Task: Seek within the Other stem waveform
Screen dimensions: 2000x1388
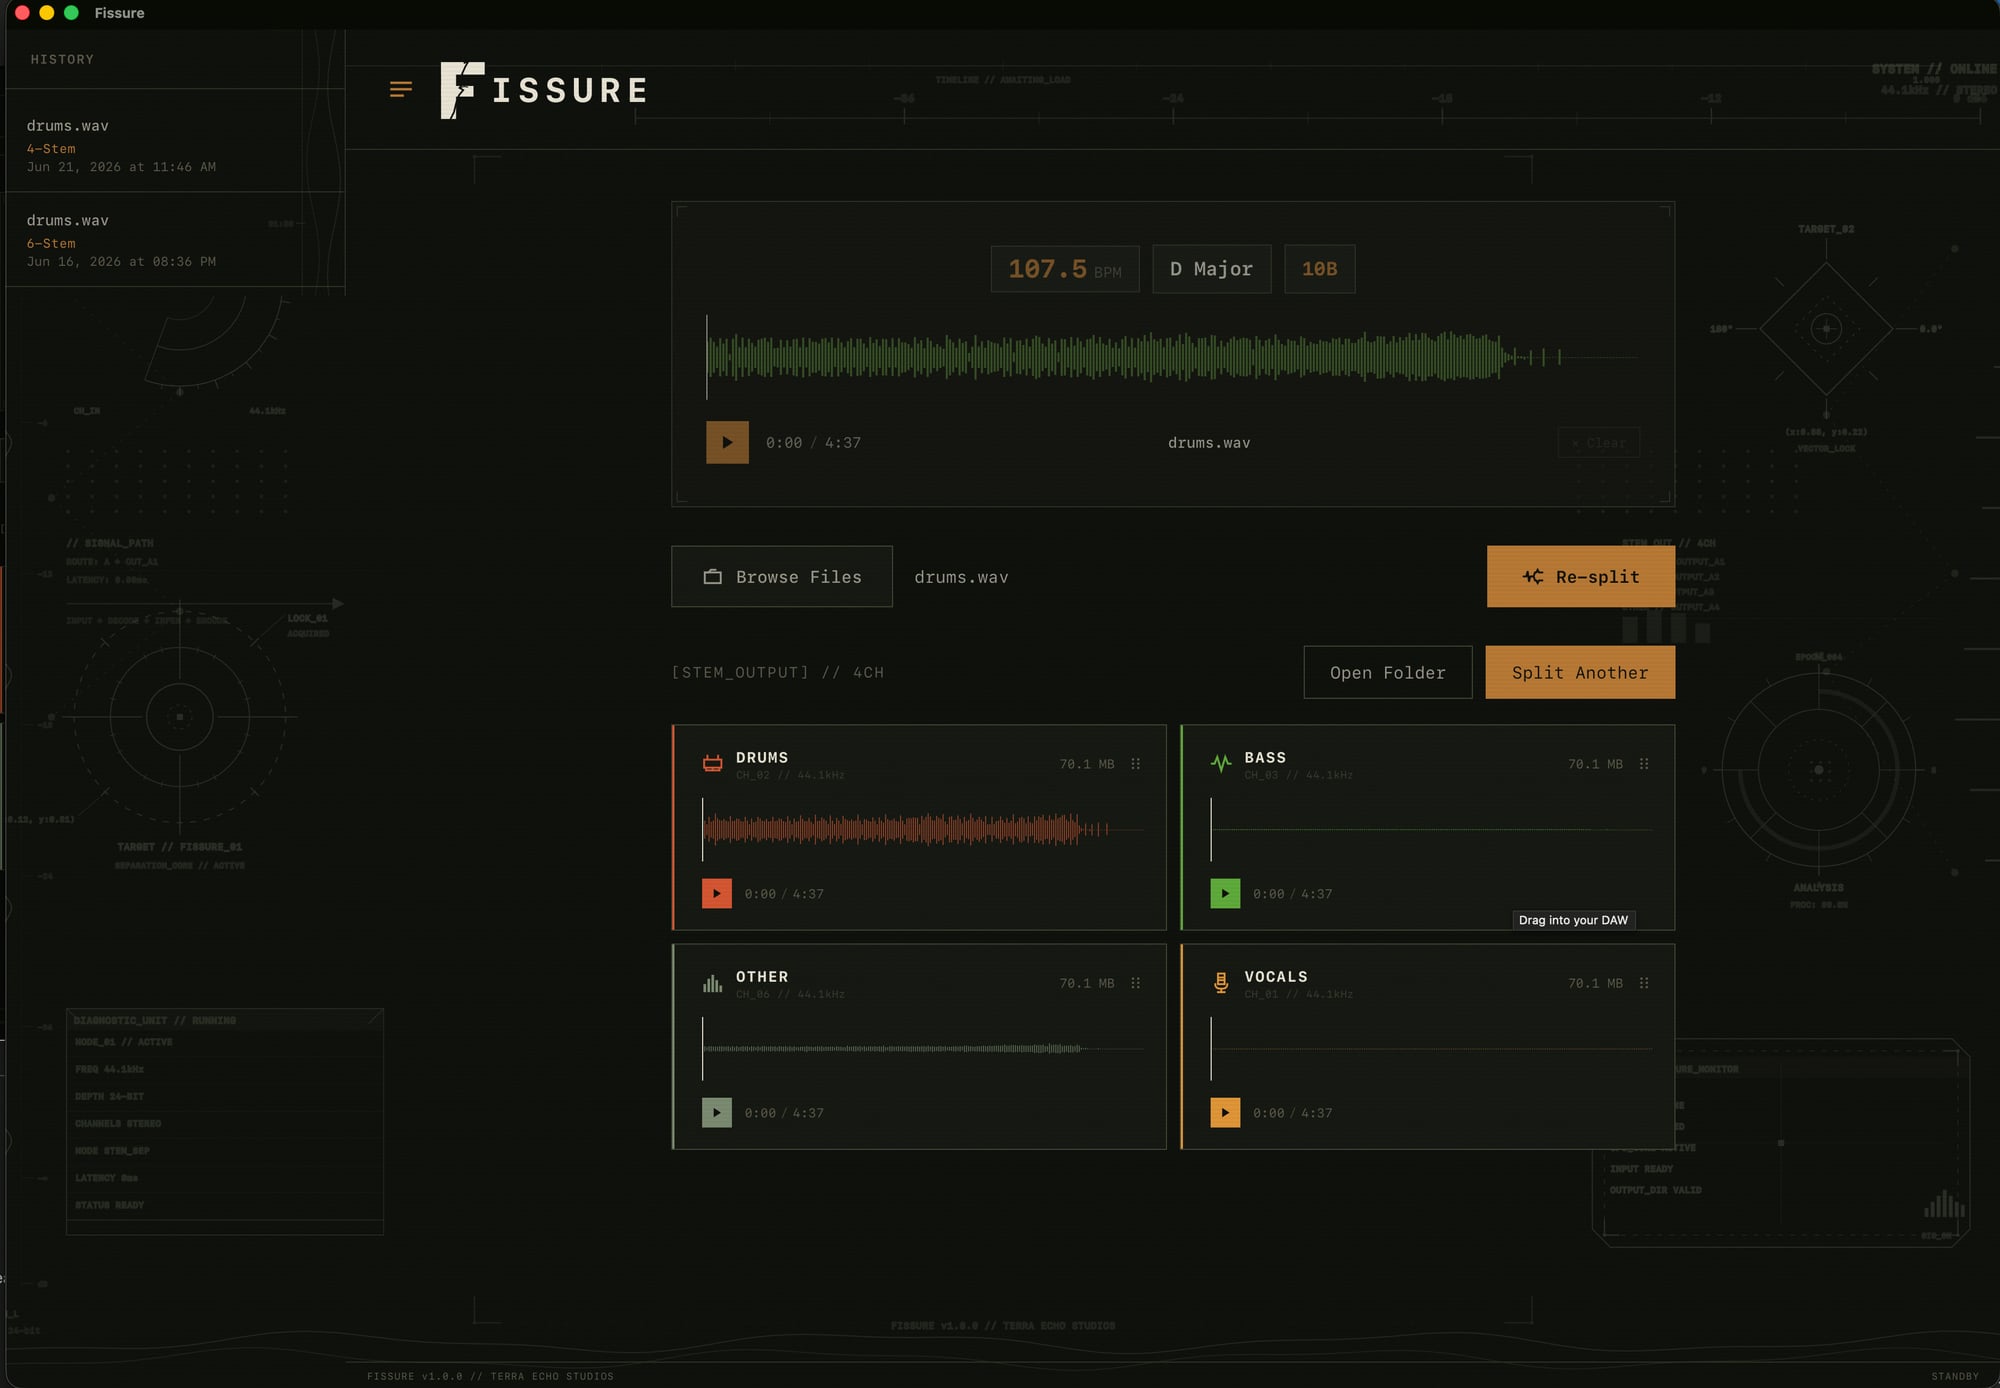Action: pyautogui.click(x=923, y=1048)
